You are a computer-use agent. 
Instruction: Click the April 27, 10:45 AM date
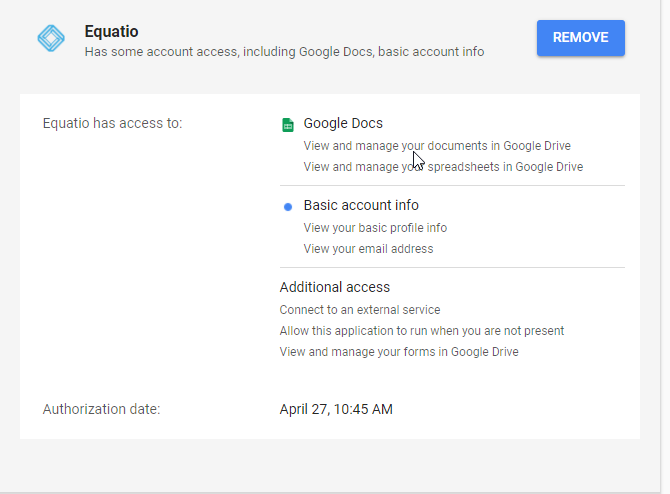point(336,409)
